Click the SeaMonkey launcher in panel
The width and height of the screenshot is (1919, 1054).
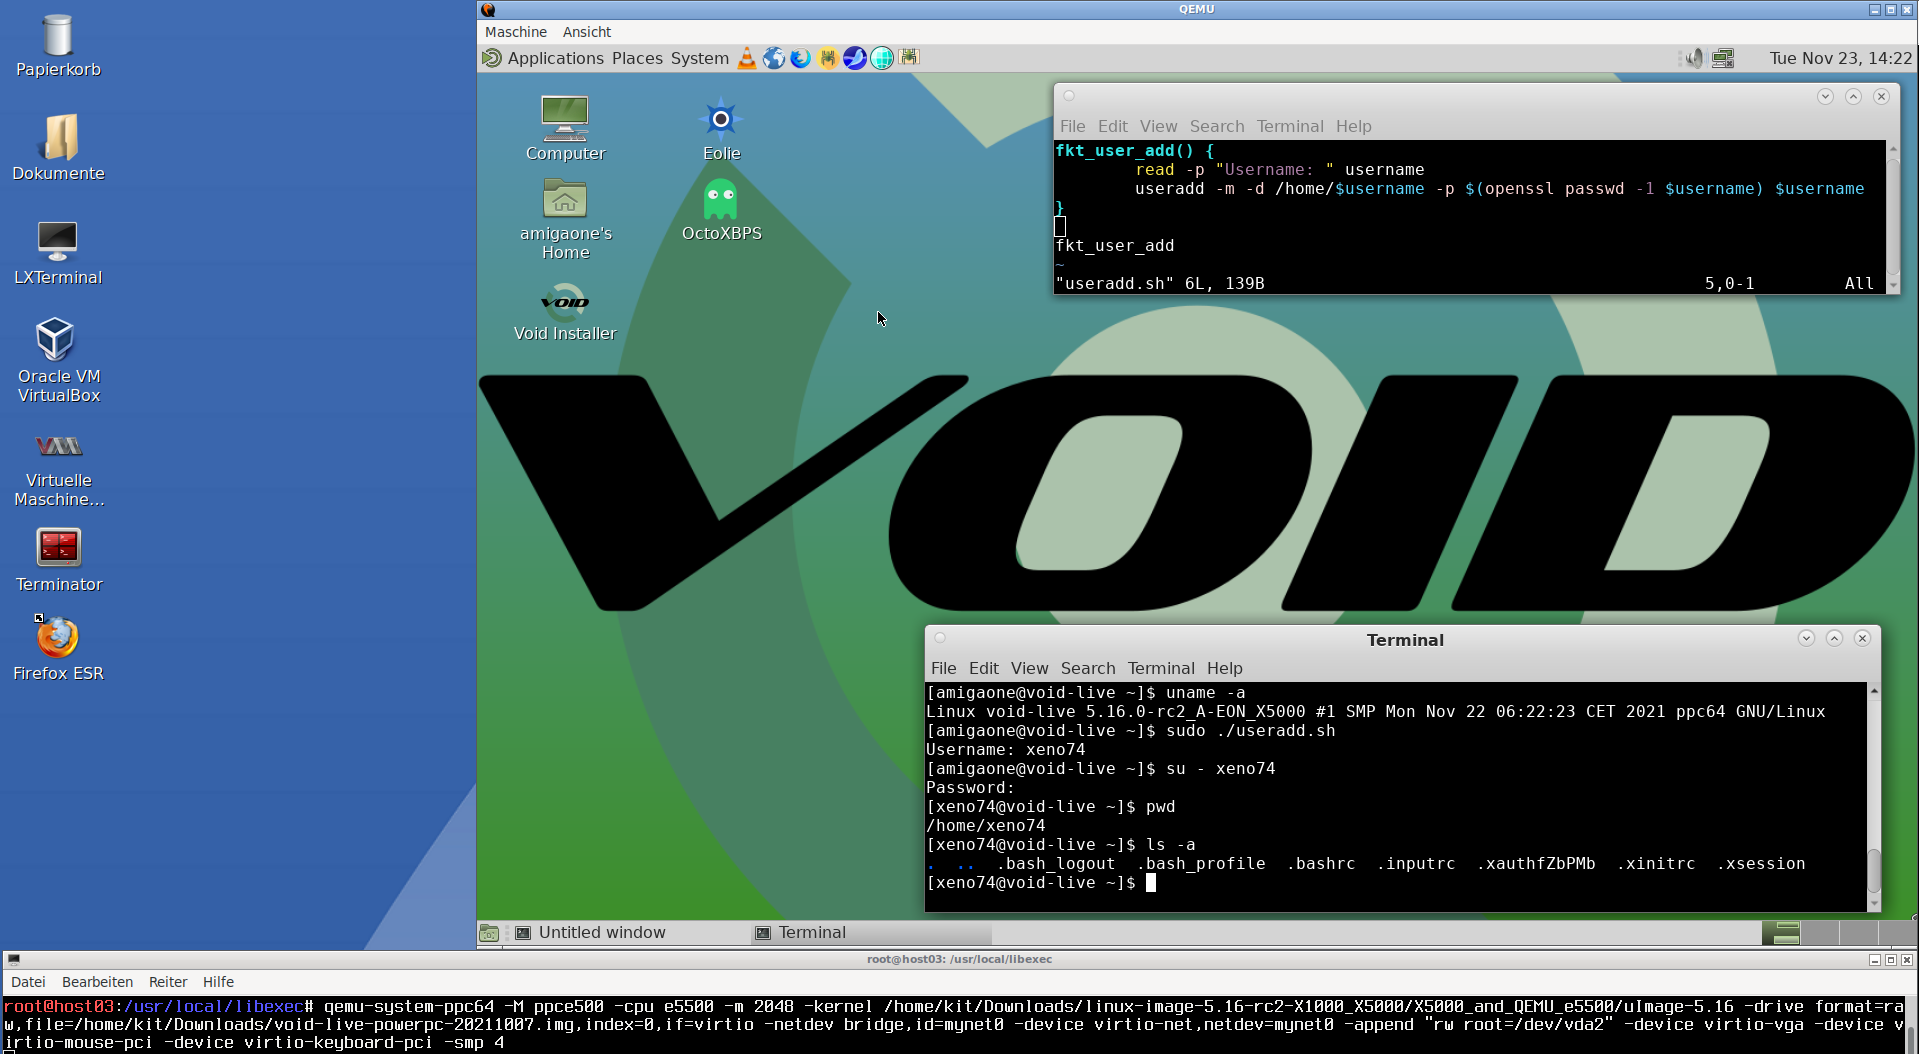click(854, 58)
